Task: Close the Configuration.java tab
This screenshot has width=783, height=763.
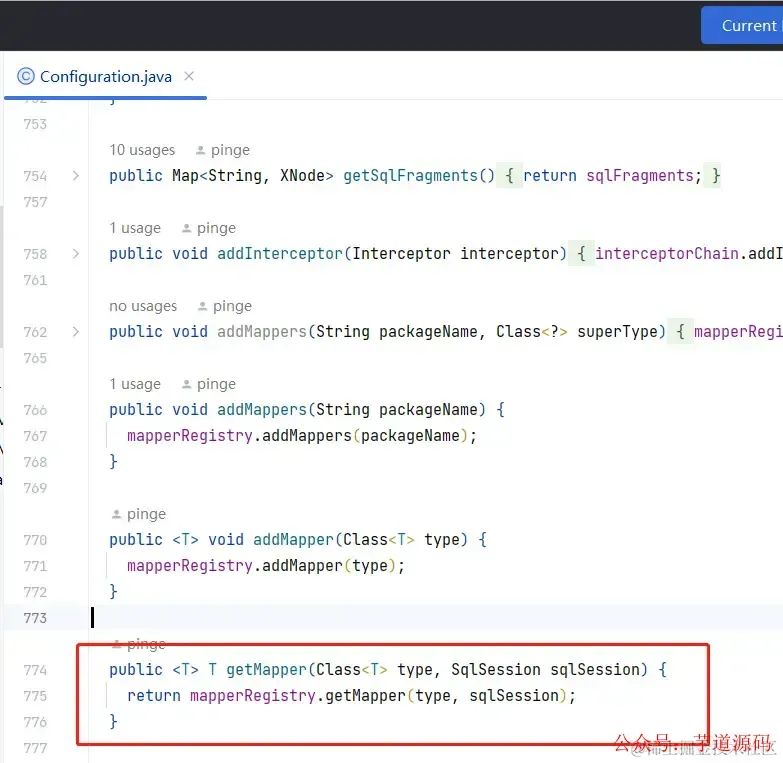Action: (x=189, y=76)
